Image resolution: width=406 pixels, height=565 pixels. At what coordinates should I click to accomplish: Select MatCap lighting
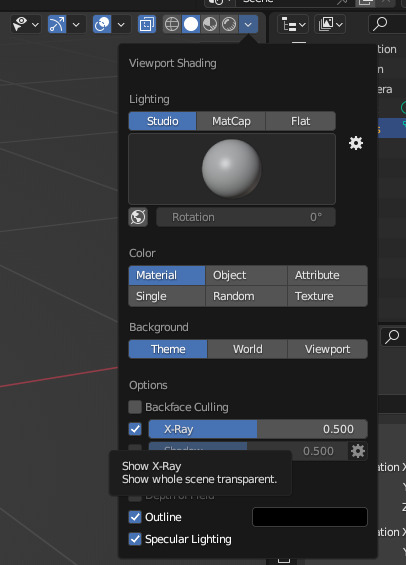231,121
